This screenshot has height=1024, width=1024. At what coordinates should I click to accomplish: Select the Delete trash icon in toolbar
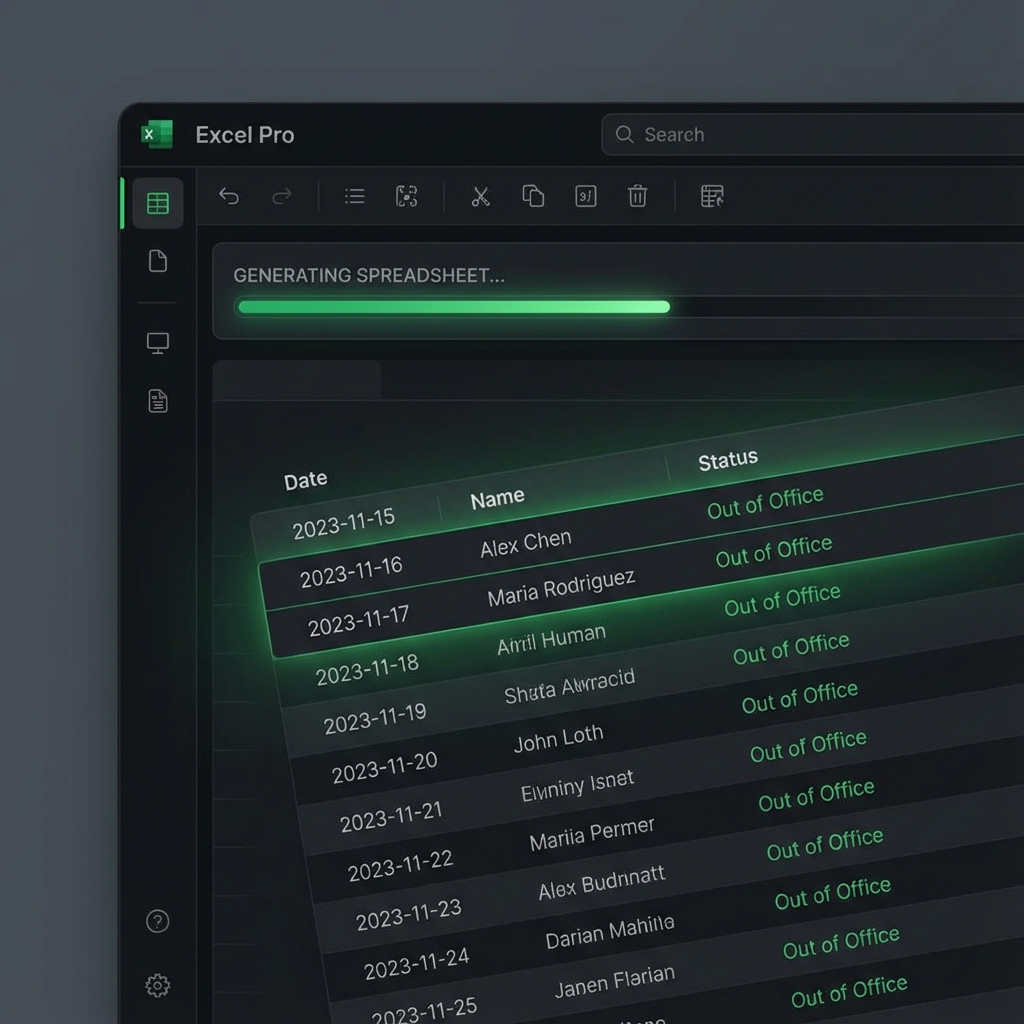tap(637, 196)
